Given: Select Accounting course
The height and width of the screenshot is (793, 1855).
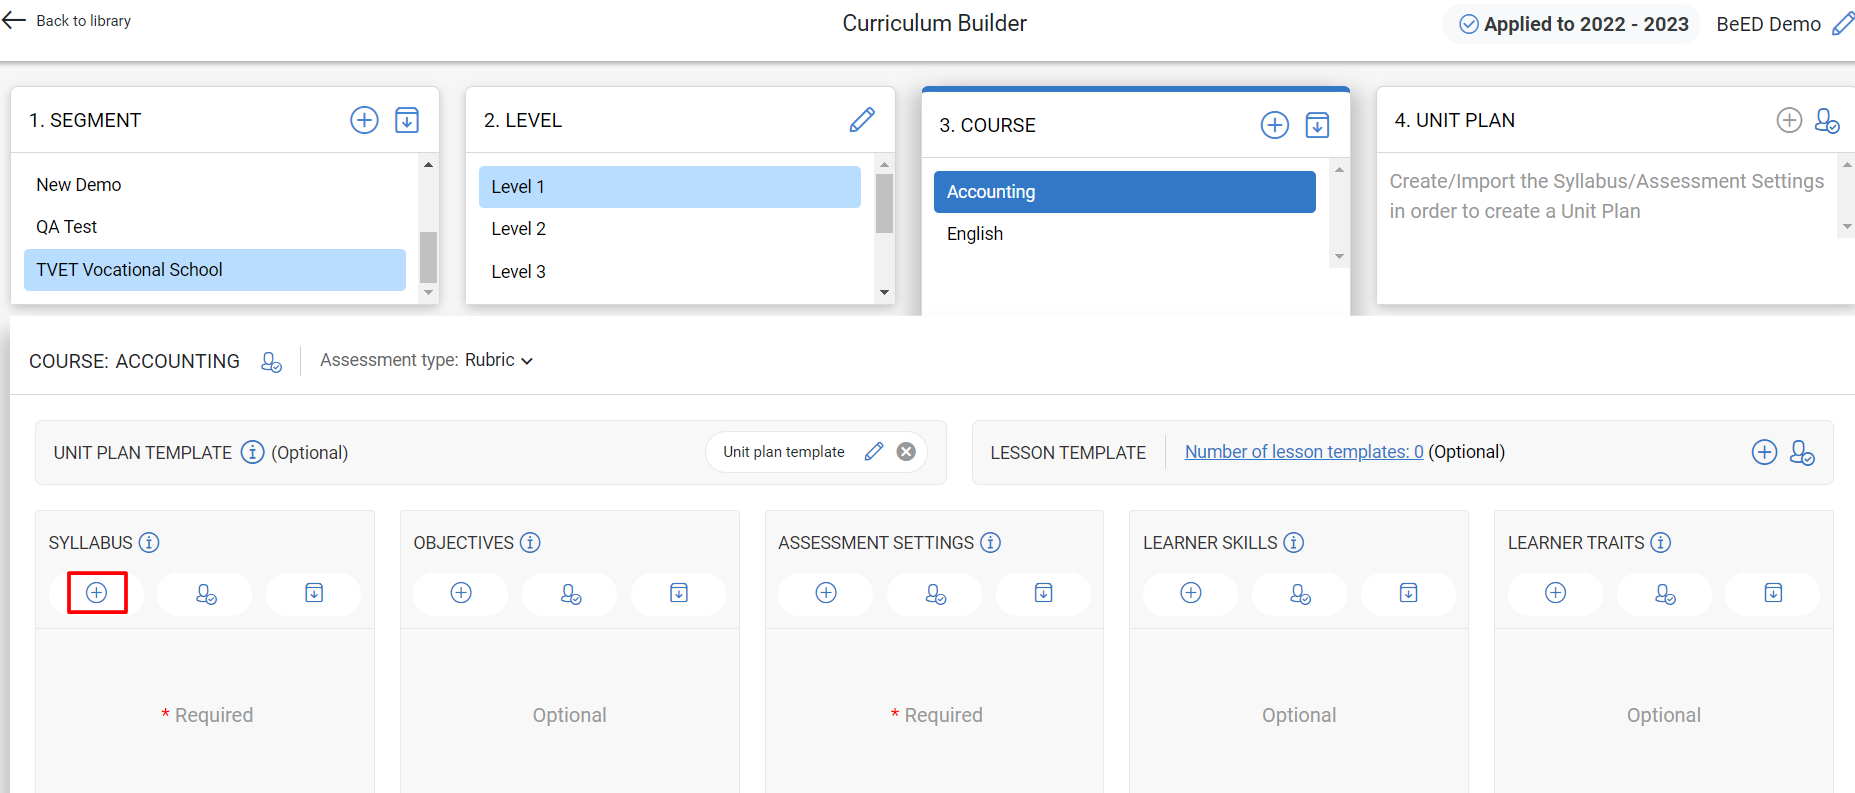Looking at the screenshot, I should (1125, 192).
